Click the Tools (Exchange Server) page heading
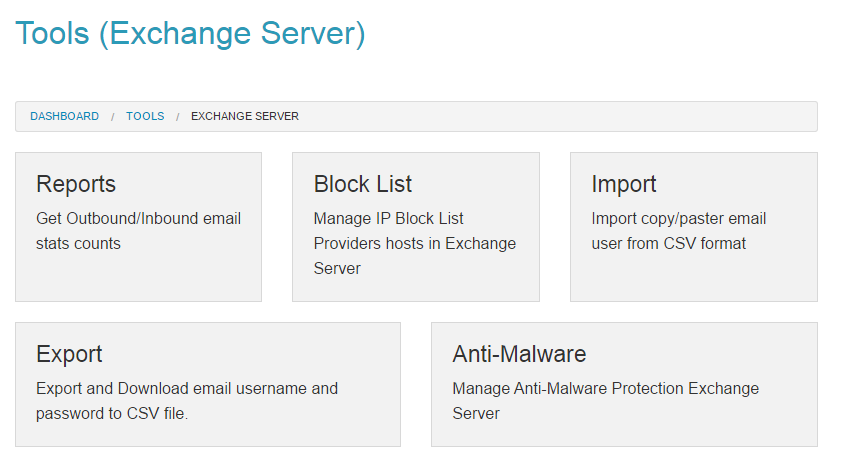This screenshot has width=844, height=471. [191, 33]
